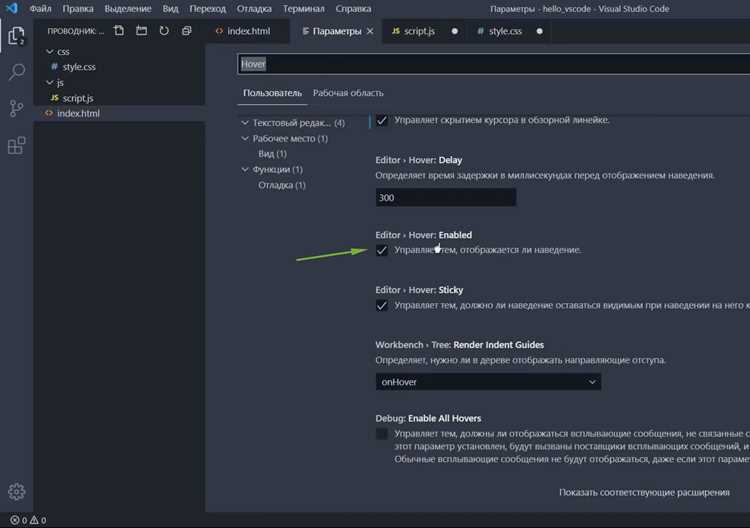Image resolution: width=750 pixels, height=528 pixels.
Task: Collapse the Рабочее место settings group
Action: click(245, 138)
